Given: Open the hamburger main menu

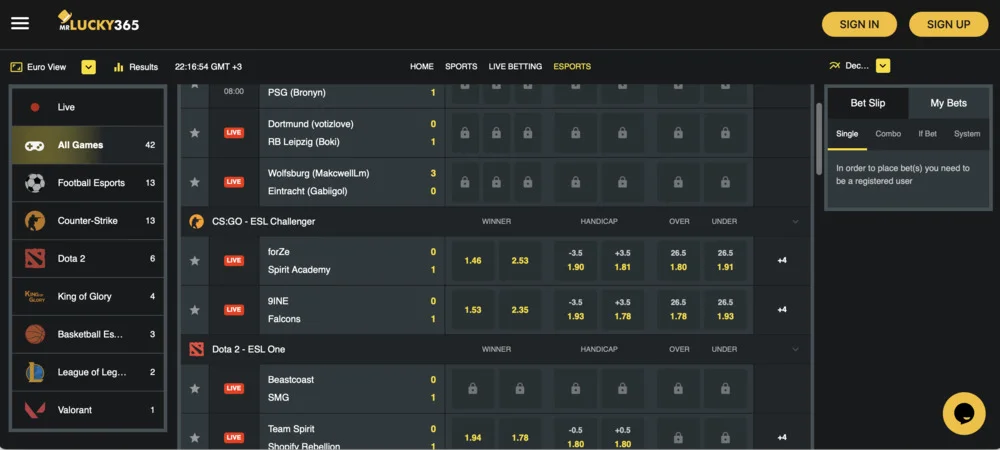Looking at the screenshot, I should (x=20, y=24).
